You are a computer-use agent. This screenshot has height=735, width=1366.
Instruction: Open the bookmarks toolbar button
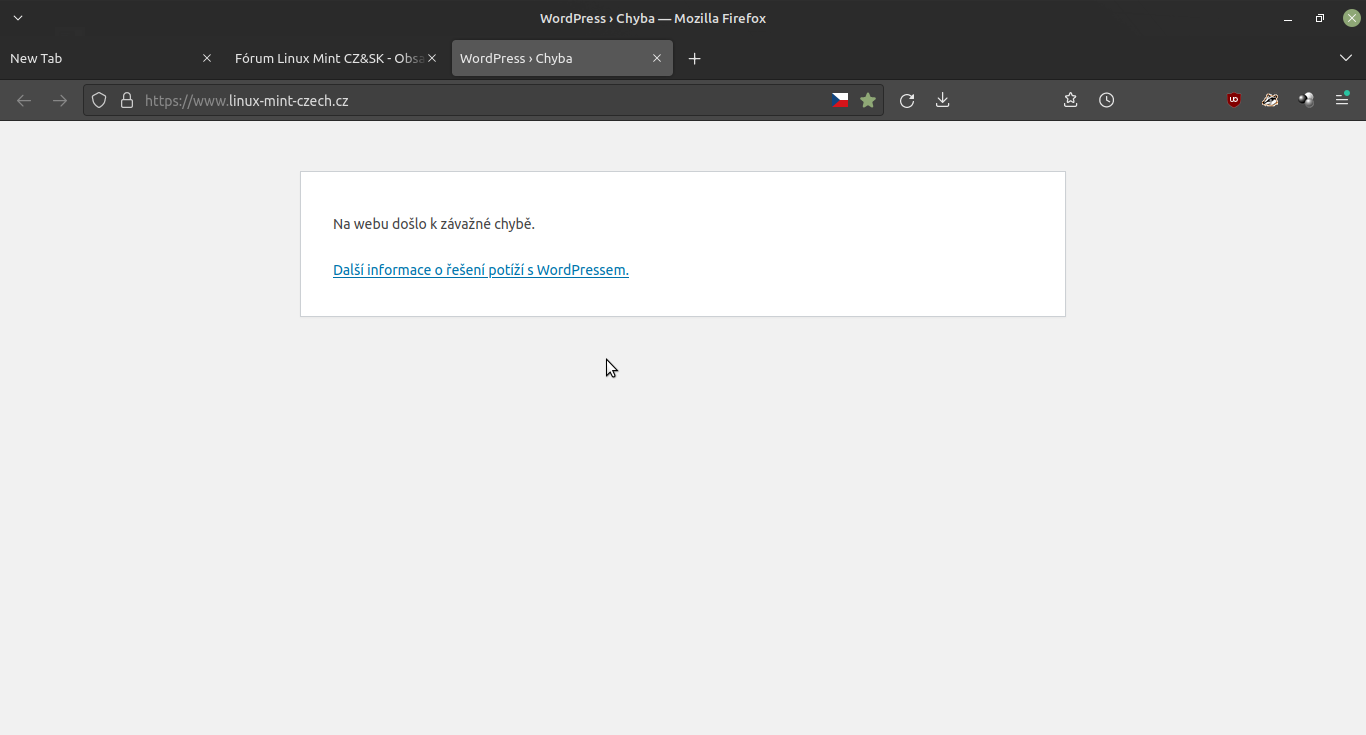click(1070, 100)
